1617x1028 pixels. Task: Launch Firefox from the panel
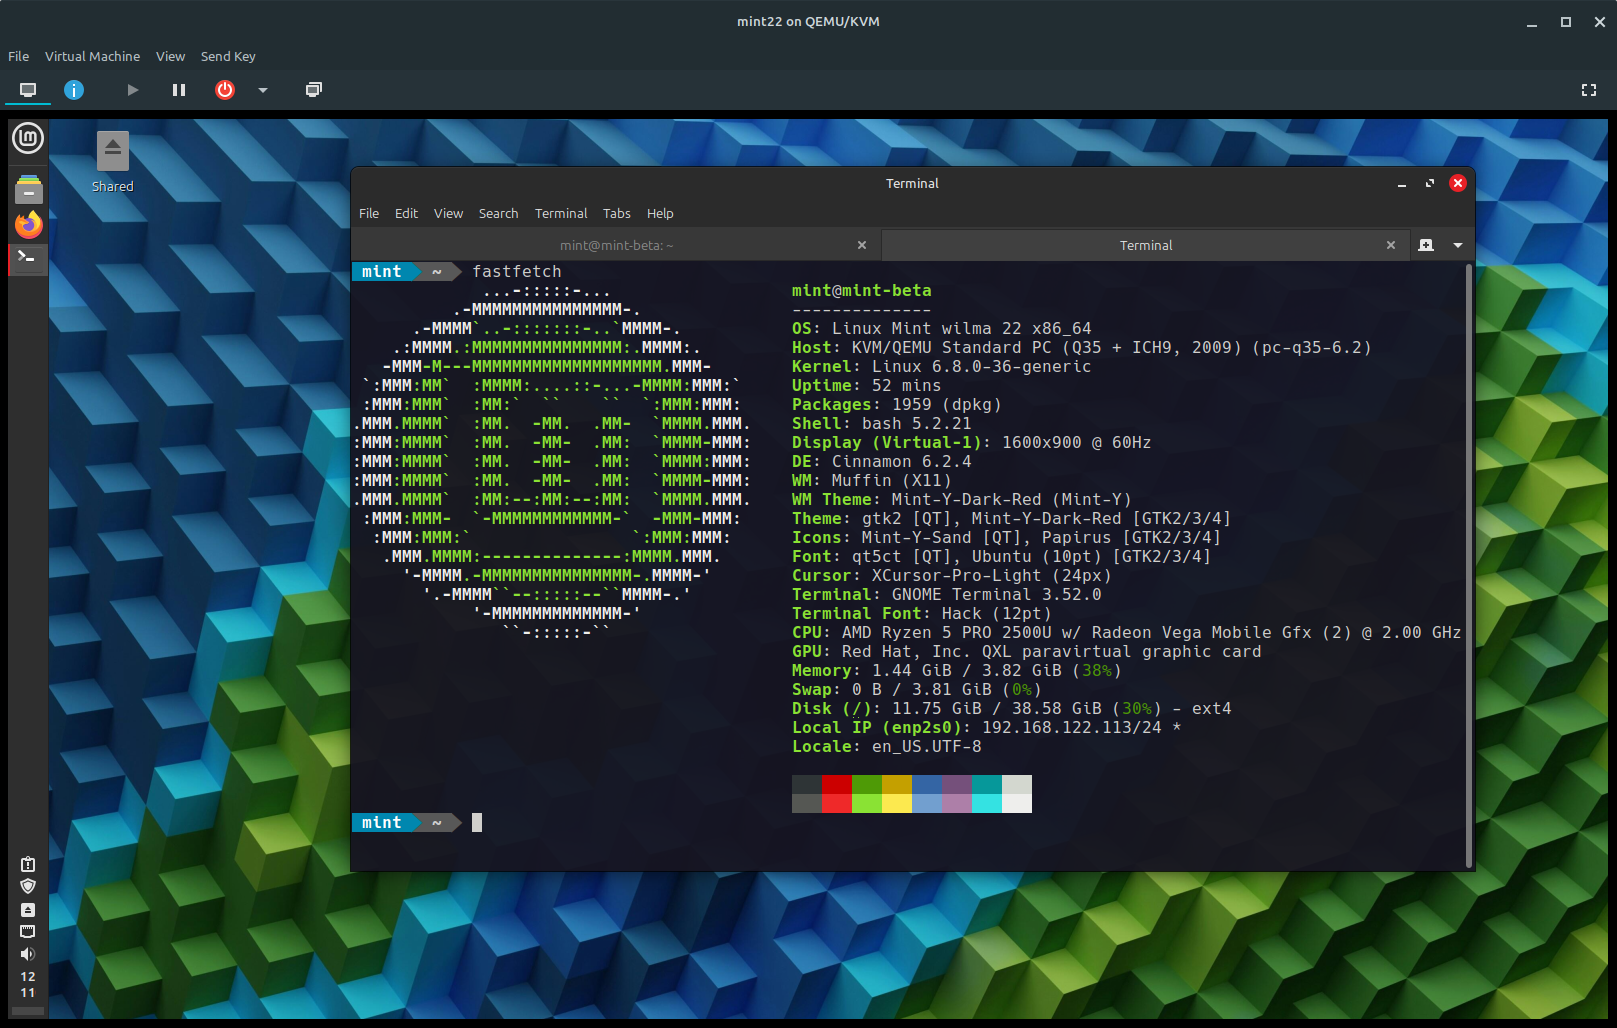(x=28, y=224)
